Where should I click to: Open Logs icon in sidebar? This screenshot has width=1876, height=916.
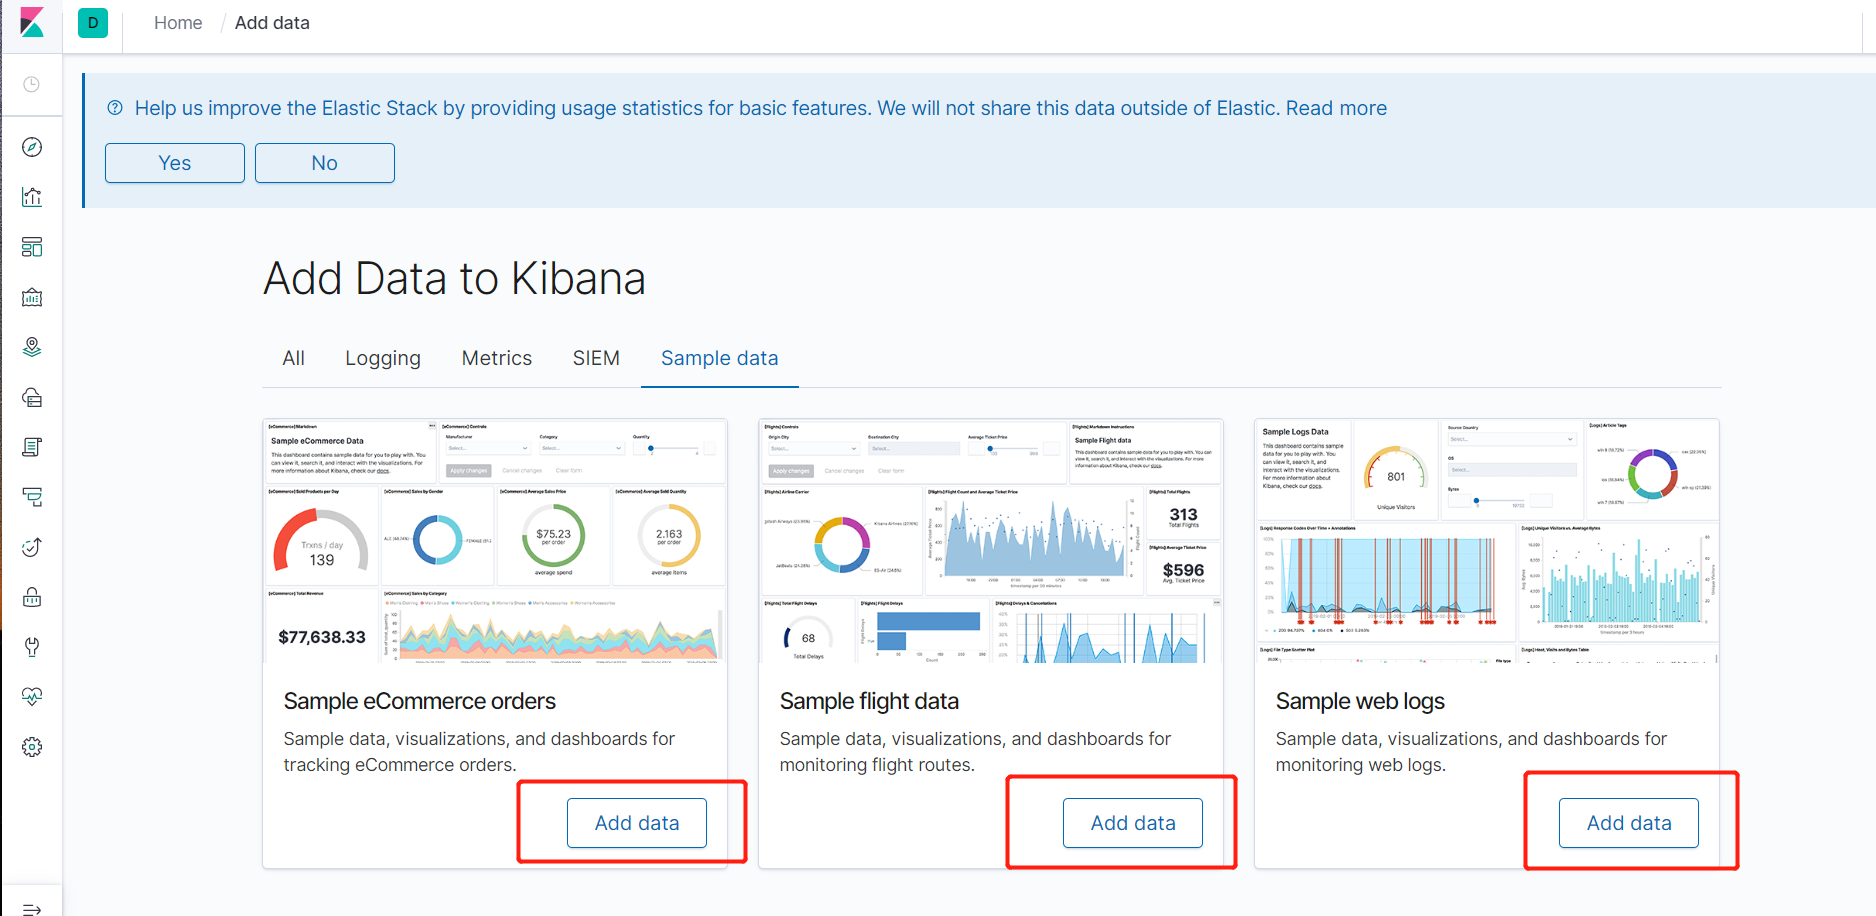point(32,447)
